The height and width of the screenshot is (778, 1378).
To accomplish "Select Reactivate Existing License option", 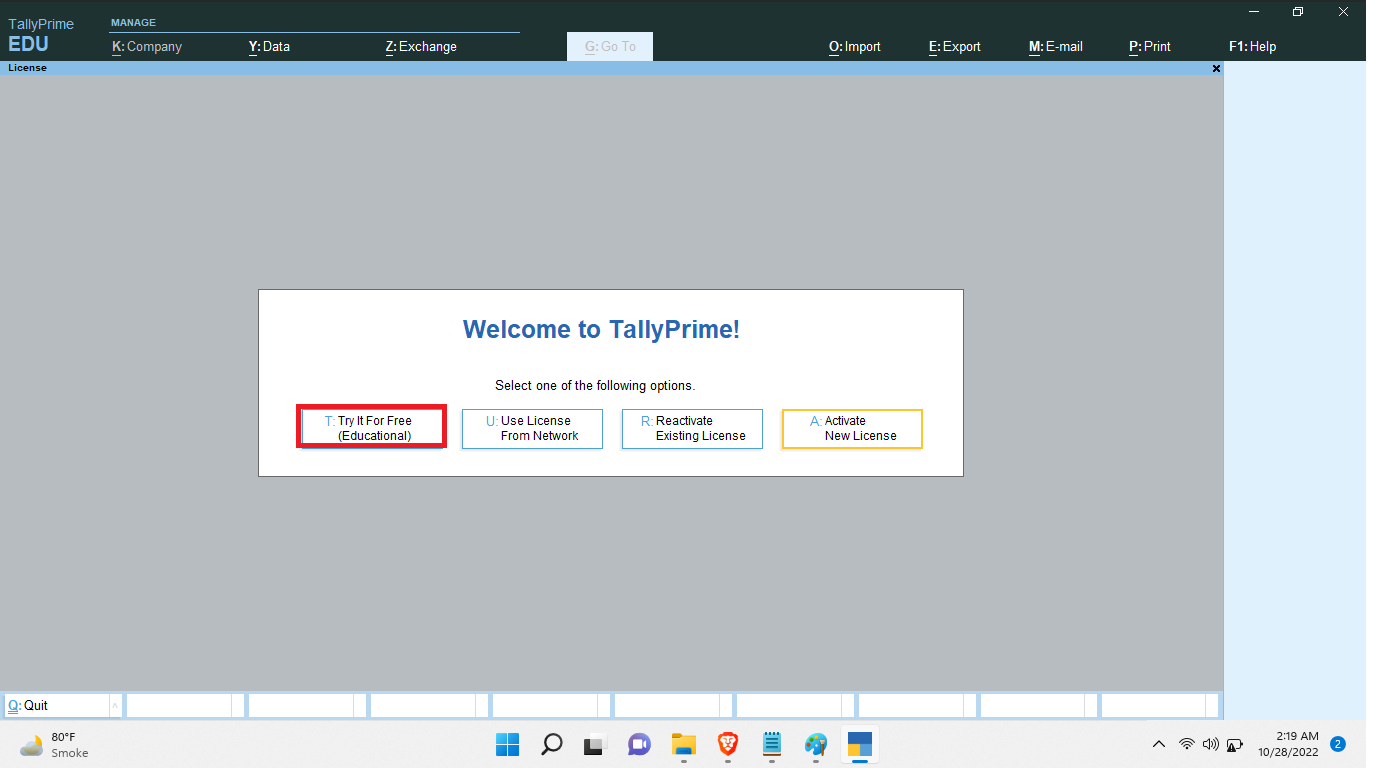I will 692,428.
